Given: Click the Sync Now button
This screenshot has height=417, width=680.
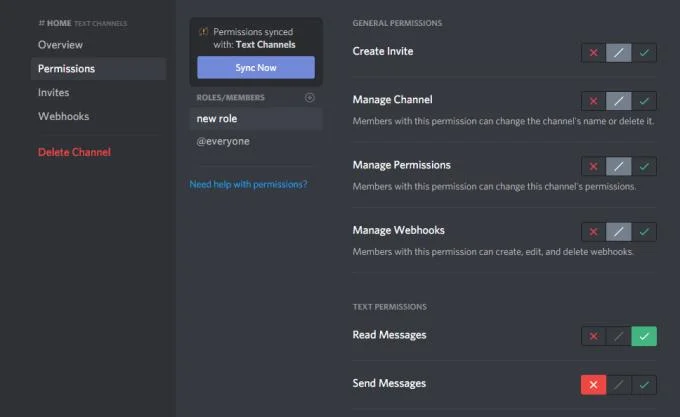Looking at the screenshot, I should pyautogui.click(x=256, y=68).
